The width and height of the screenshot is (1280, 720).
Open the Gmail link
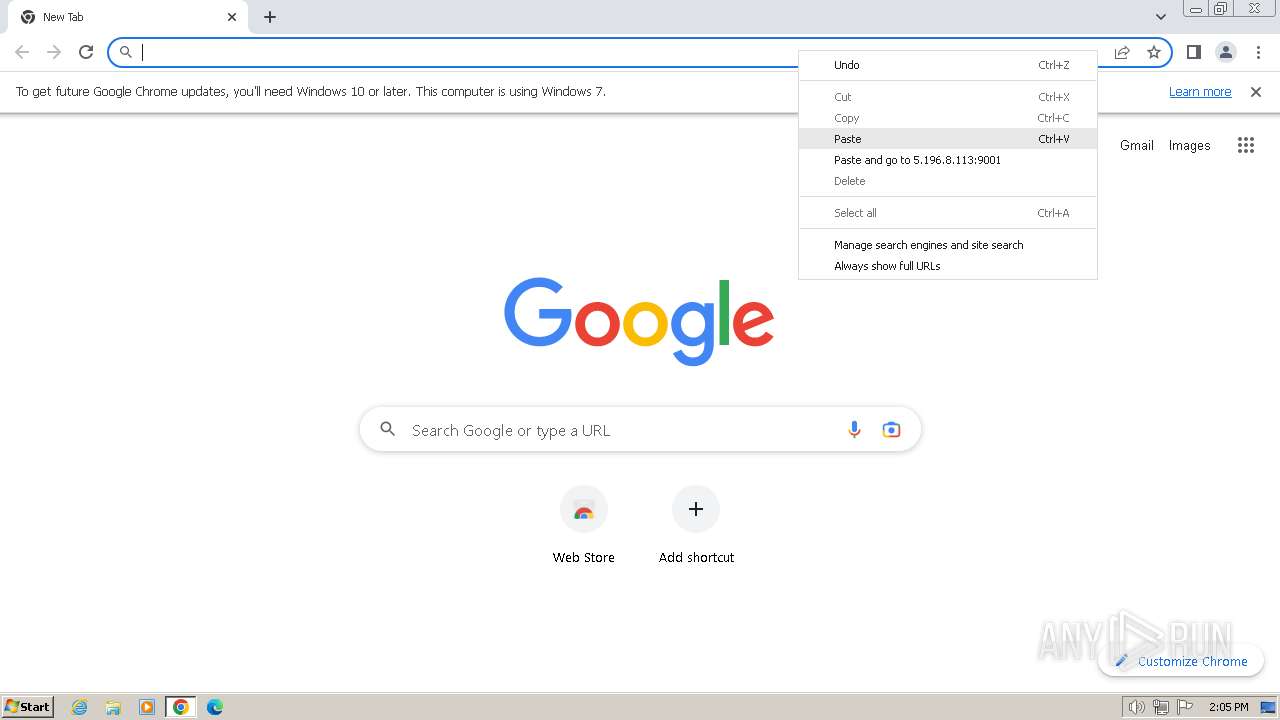(x=1137, y=145)
